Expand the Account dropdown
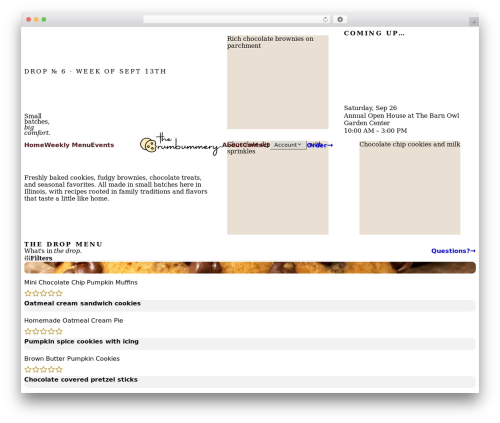Viewport: 500px width, 423px height. click(x=288, y=145)
